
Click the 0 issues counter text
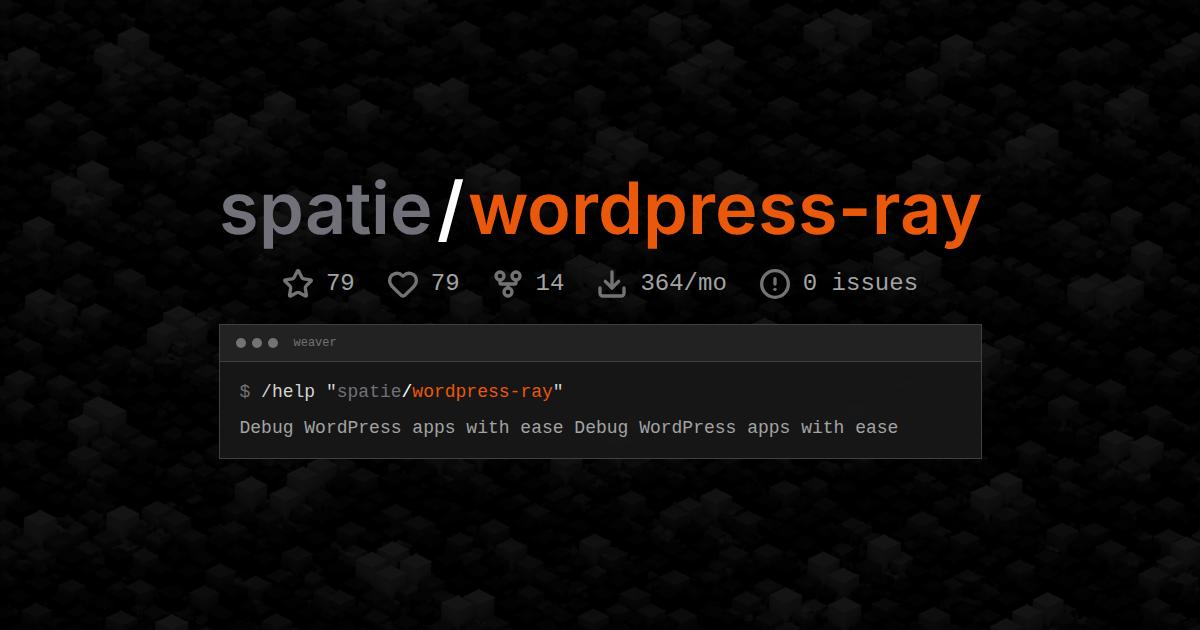tap(860, 283)
